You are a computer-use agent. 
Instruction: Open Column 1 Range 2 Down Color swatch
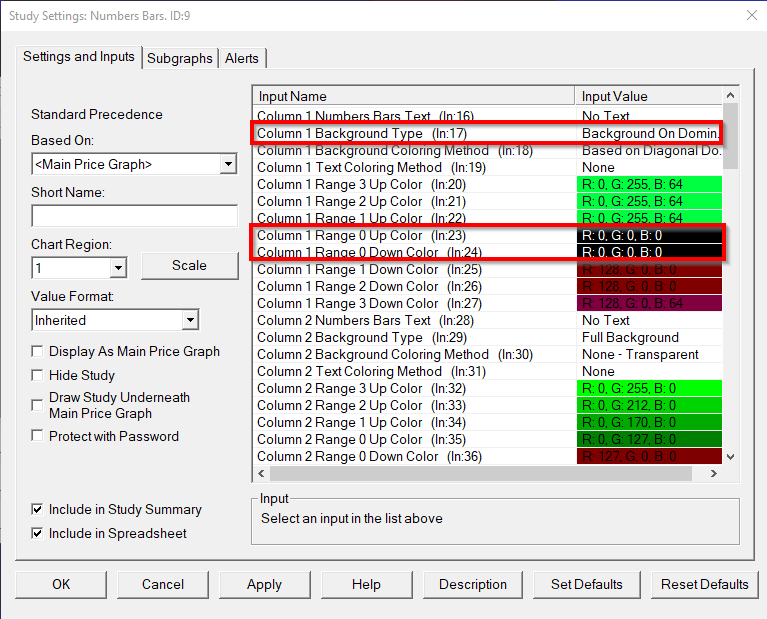click(x=649, y=286)
